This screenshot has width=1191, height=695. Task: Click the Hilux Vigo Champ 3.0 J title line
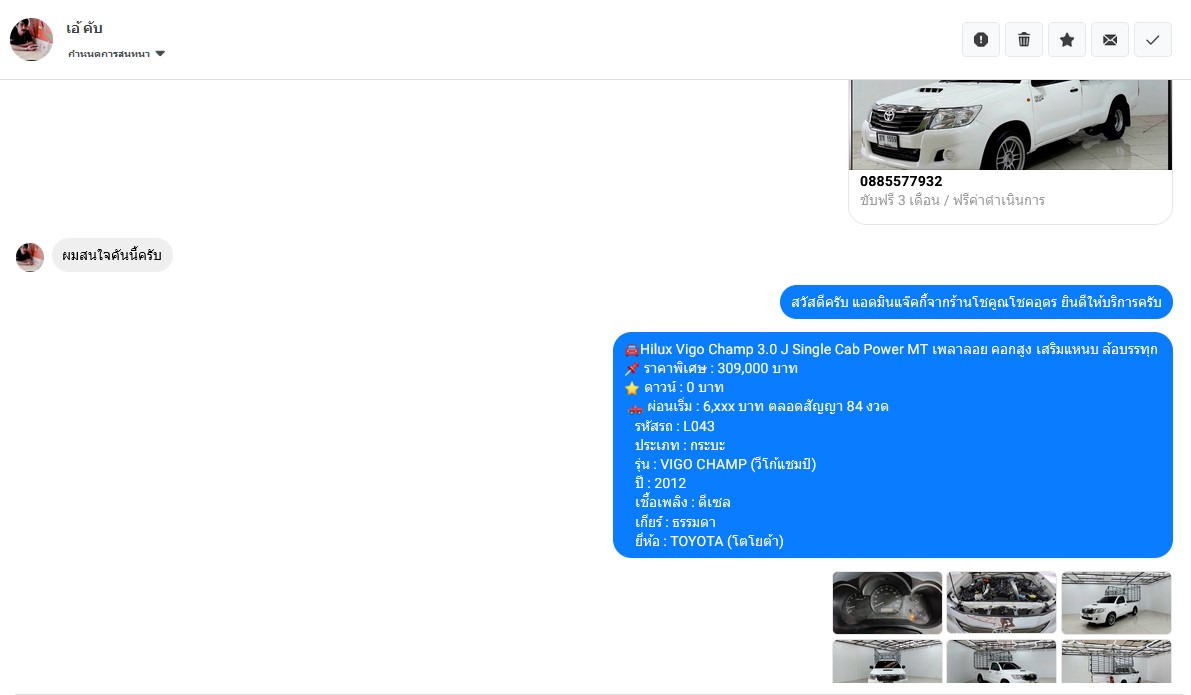click(x=891, y=349)
